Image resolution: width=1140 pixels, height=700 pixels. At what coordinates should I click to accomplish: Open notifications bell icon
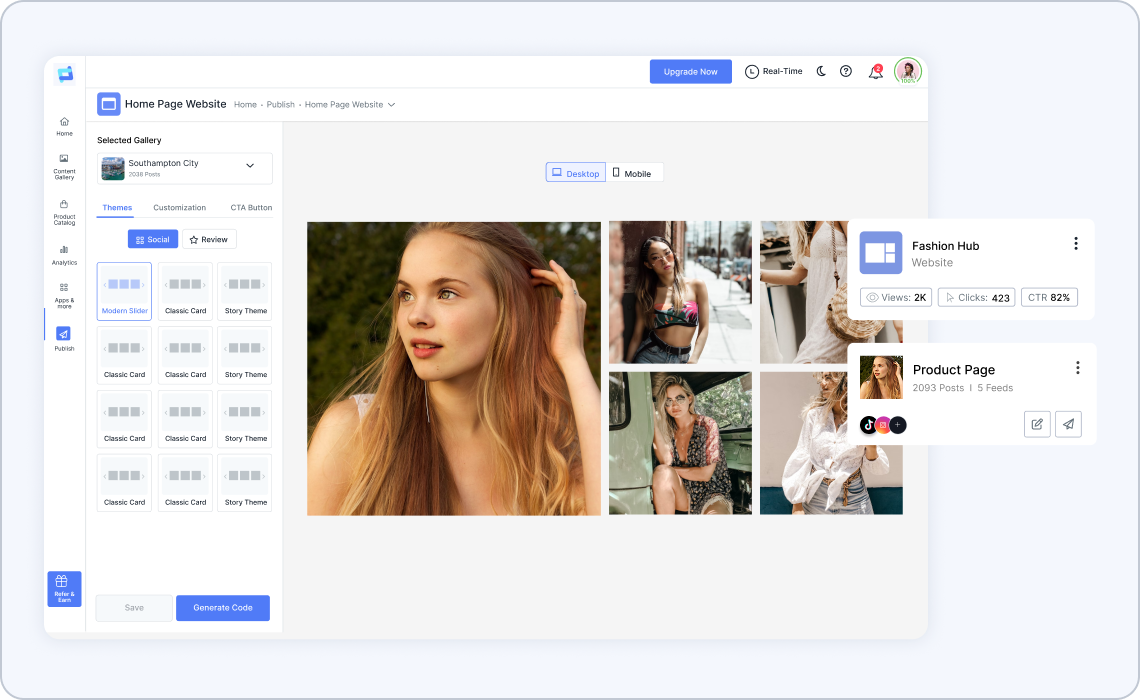[x=875, y=71]
